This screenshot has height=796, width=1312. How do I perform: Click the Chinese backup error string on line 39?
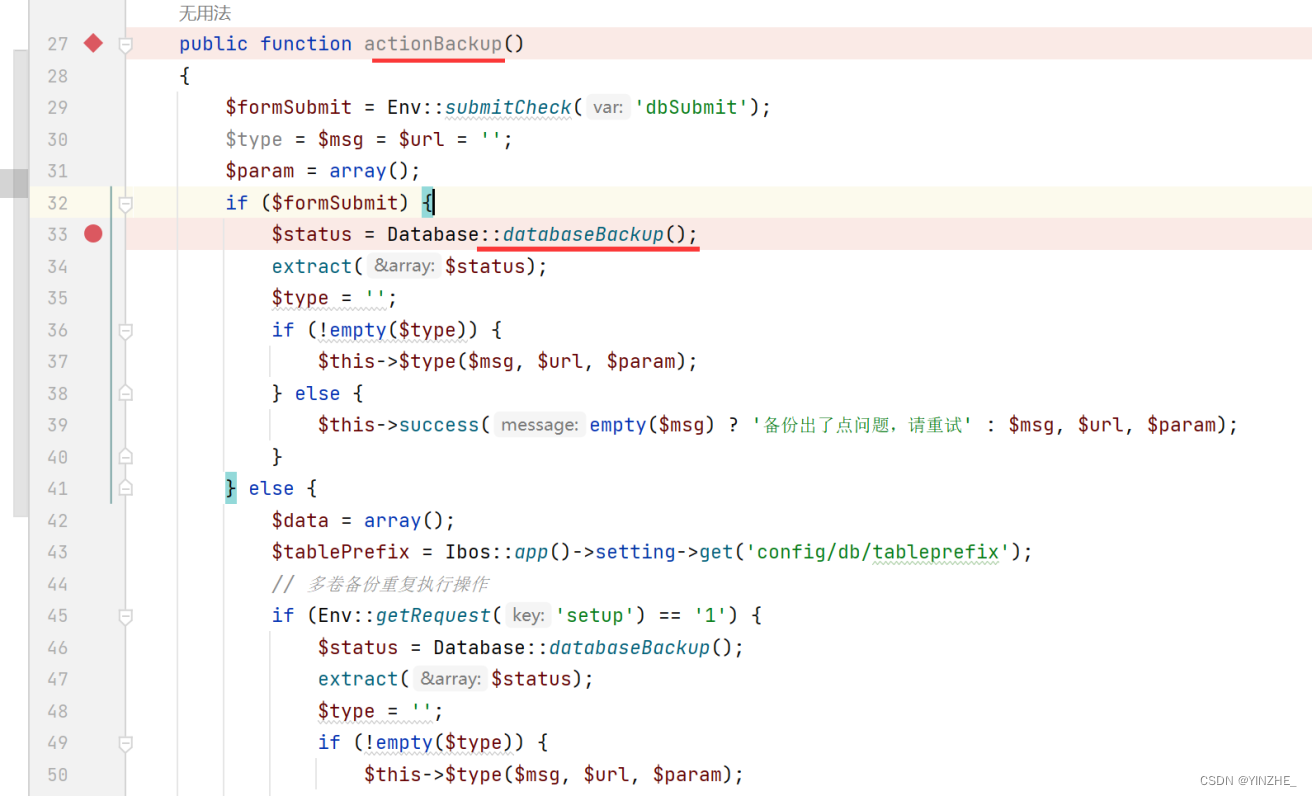863,425
